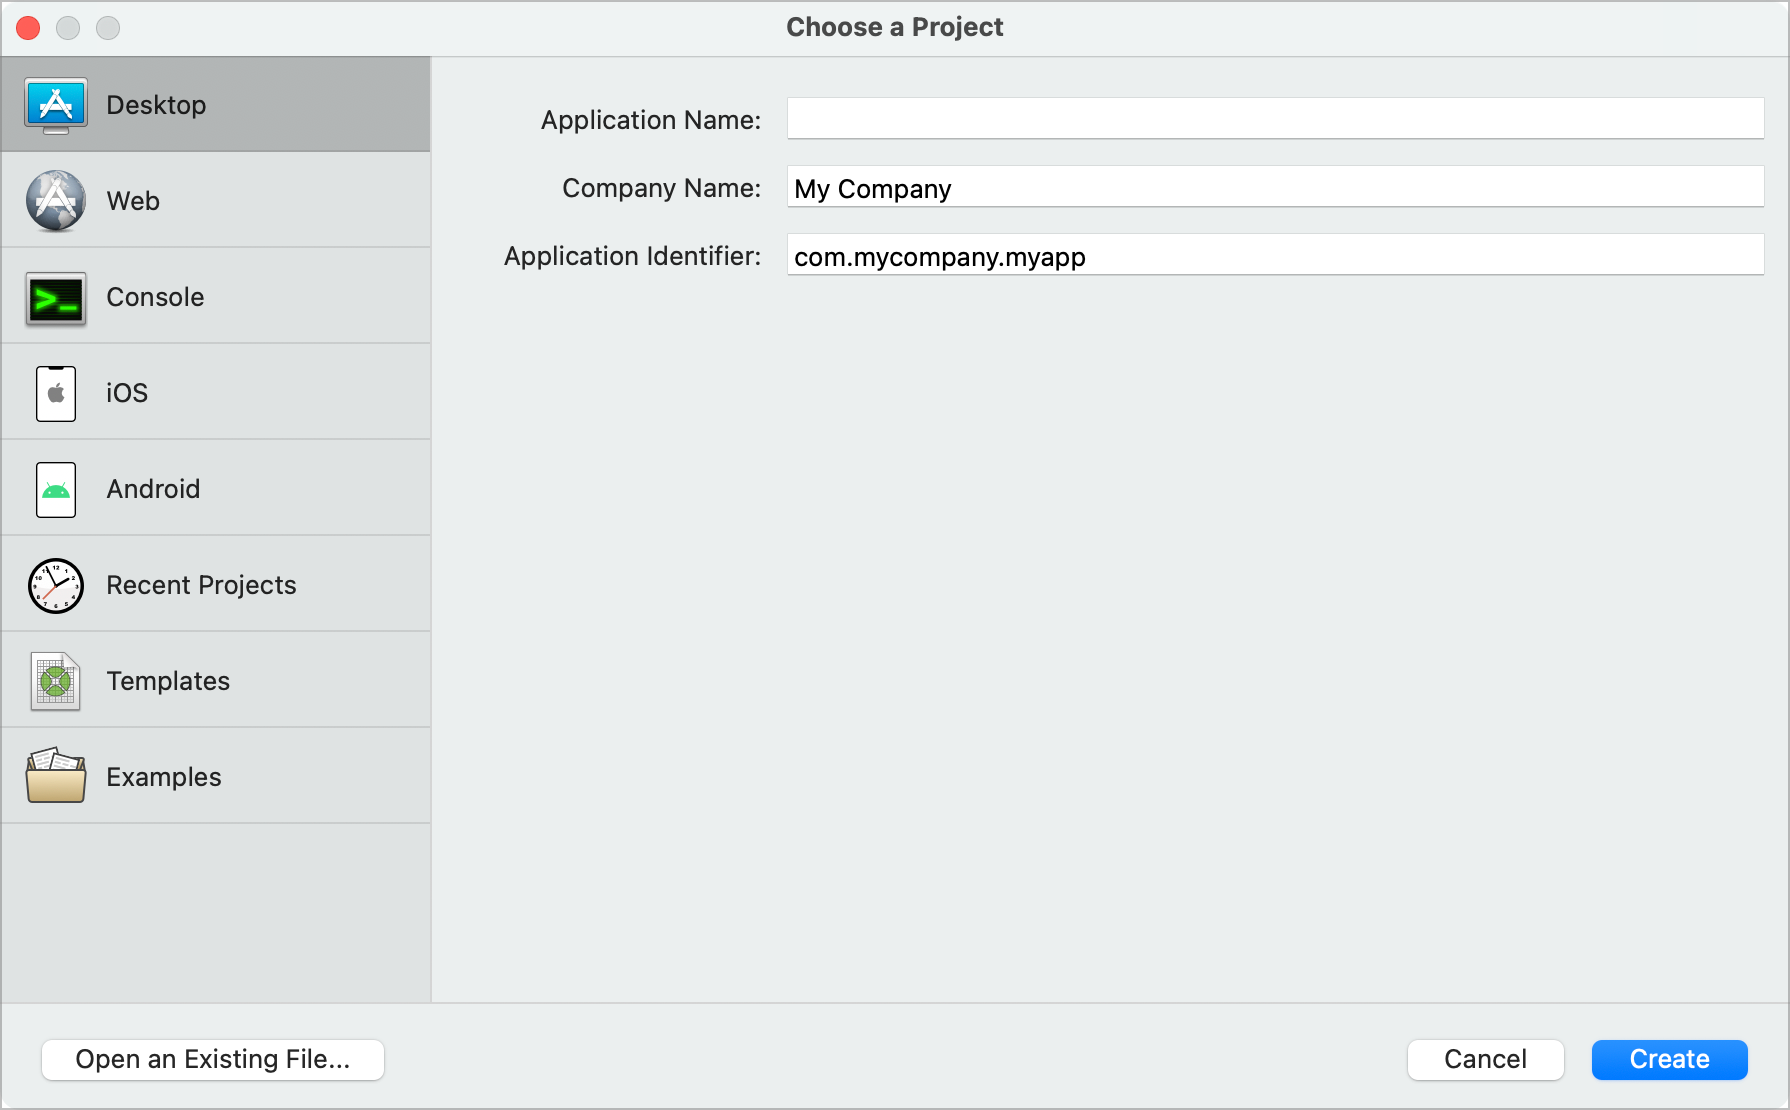Screen dimensions: 1790x1110
Task: Click the Templates document icon
Action: click(x=56, y=681)
